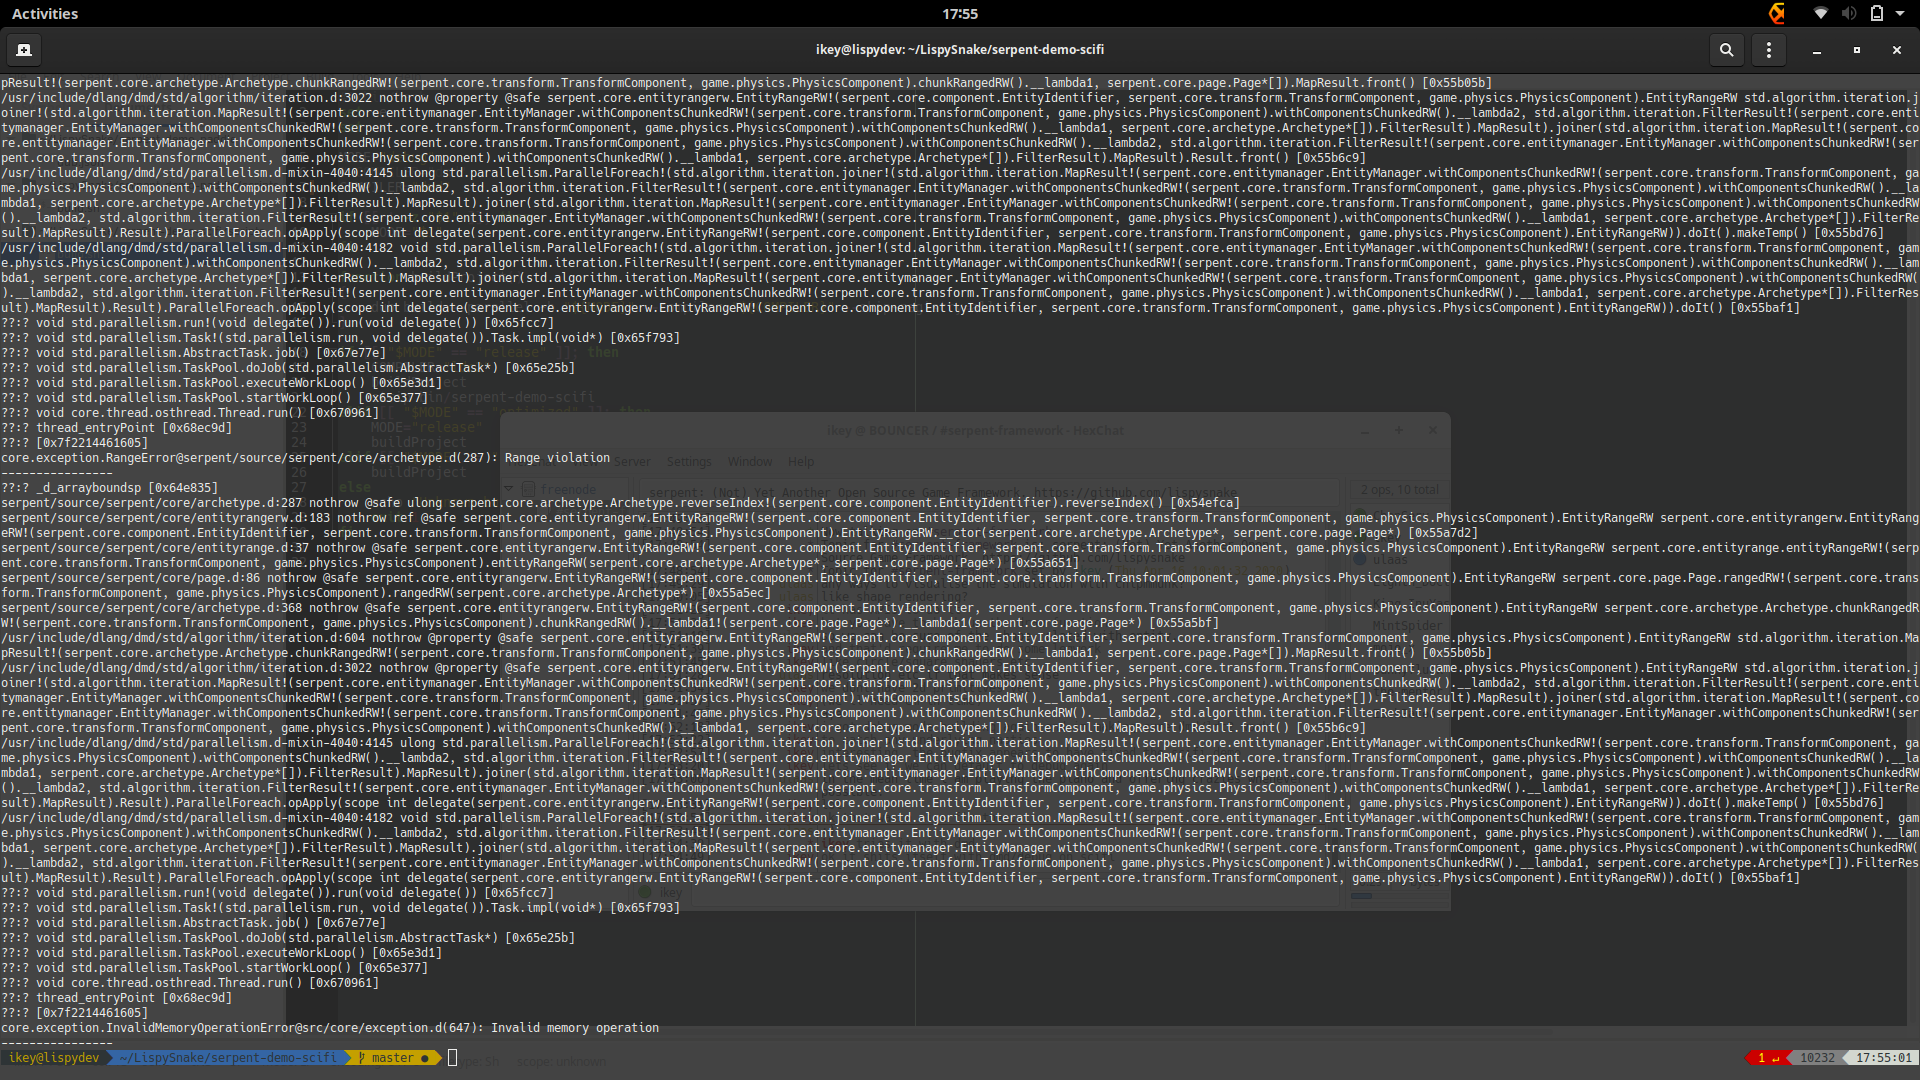The width and height of the screenshot is (1920, 1080).
Task: Expand the system menu arrow
Action: 1900,14
